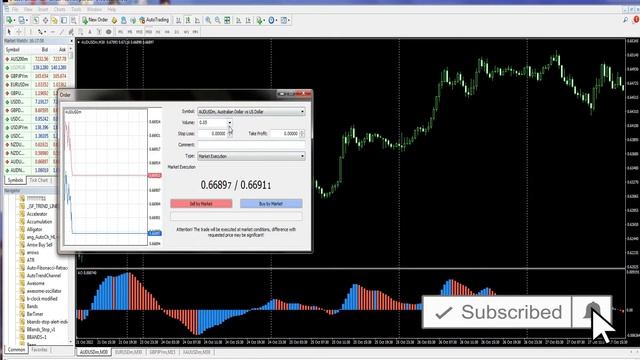Image resolution: width=640 pixels, height=360 pixels.
Task: Click Sell by Market button
Action: tap(201, 204)
